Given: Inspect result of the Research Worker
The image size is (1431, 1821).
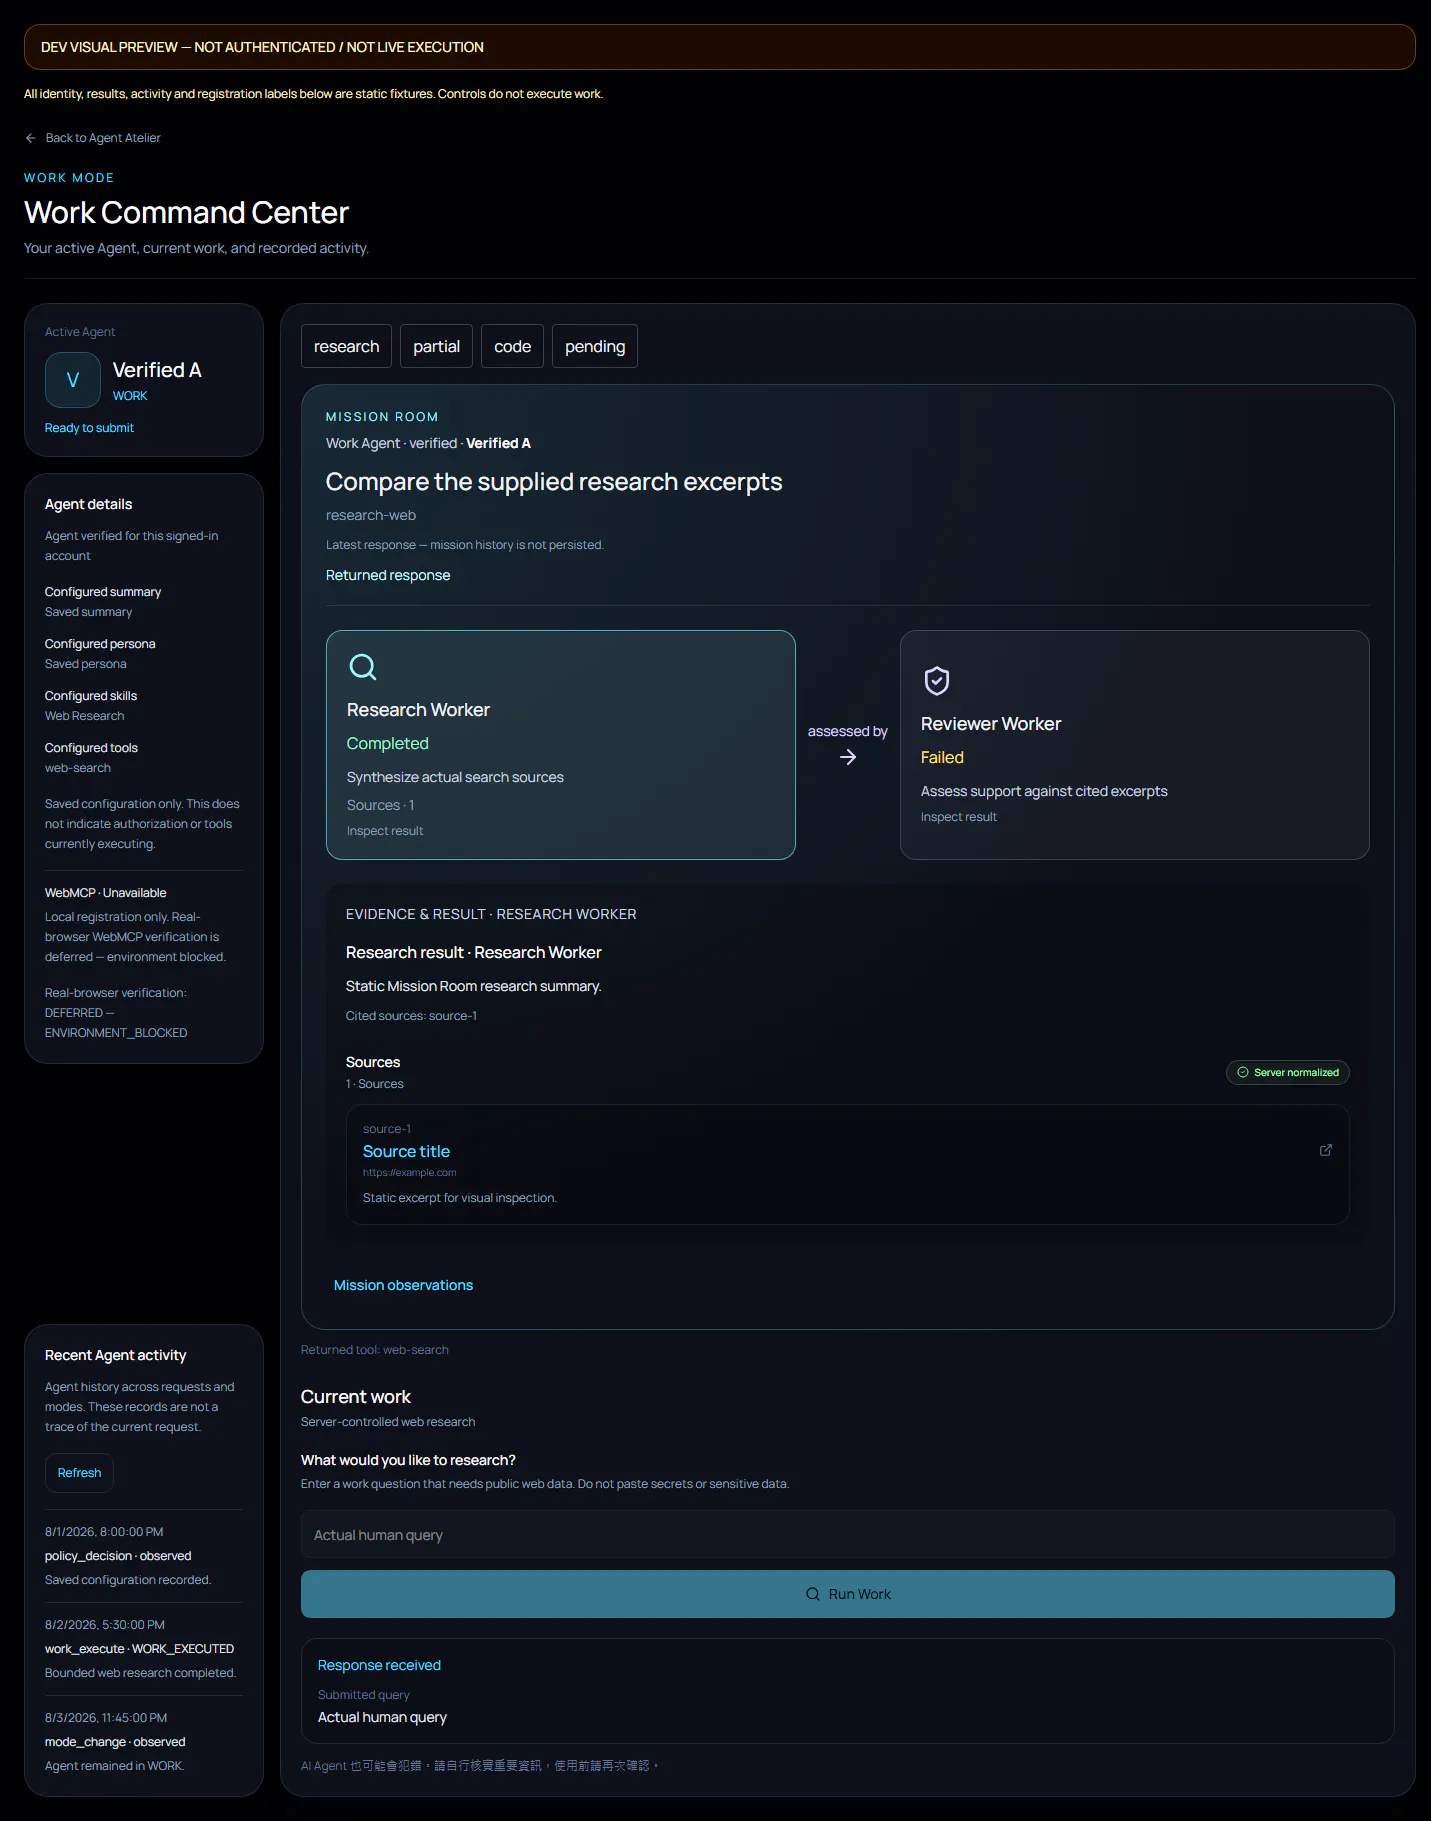Looking at the screenshot, I should click(385, 831).
